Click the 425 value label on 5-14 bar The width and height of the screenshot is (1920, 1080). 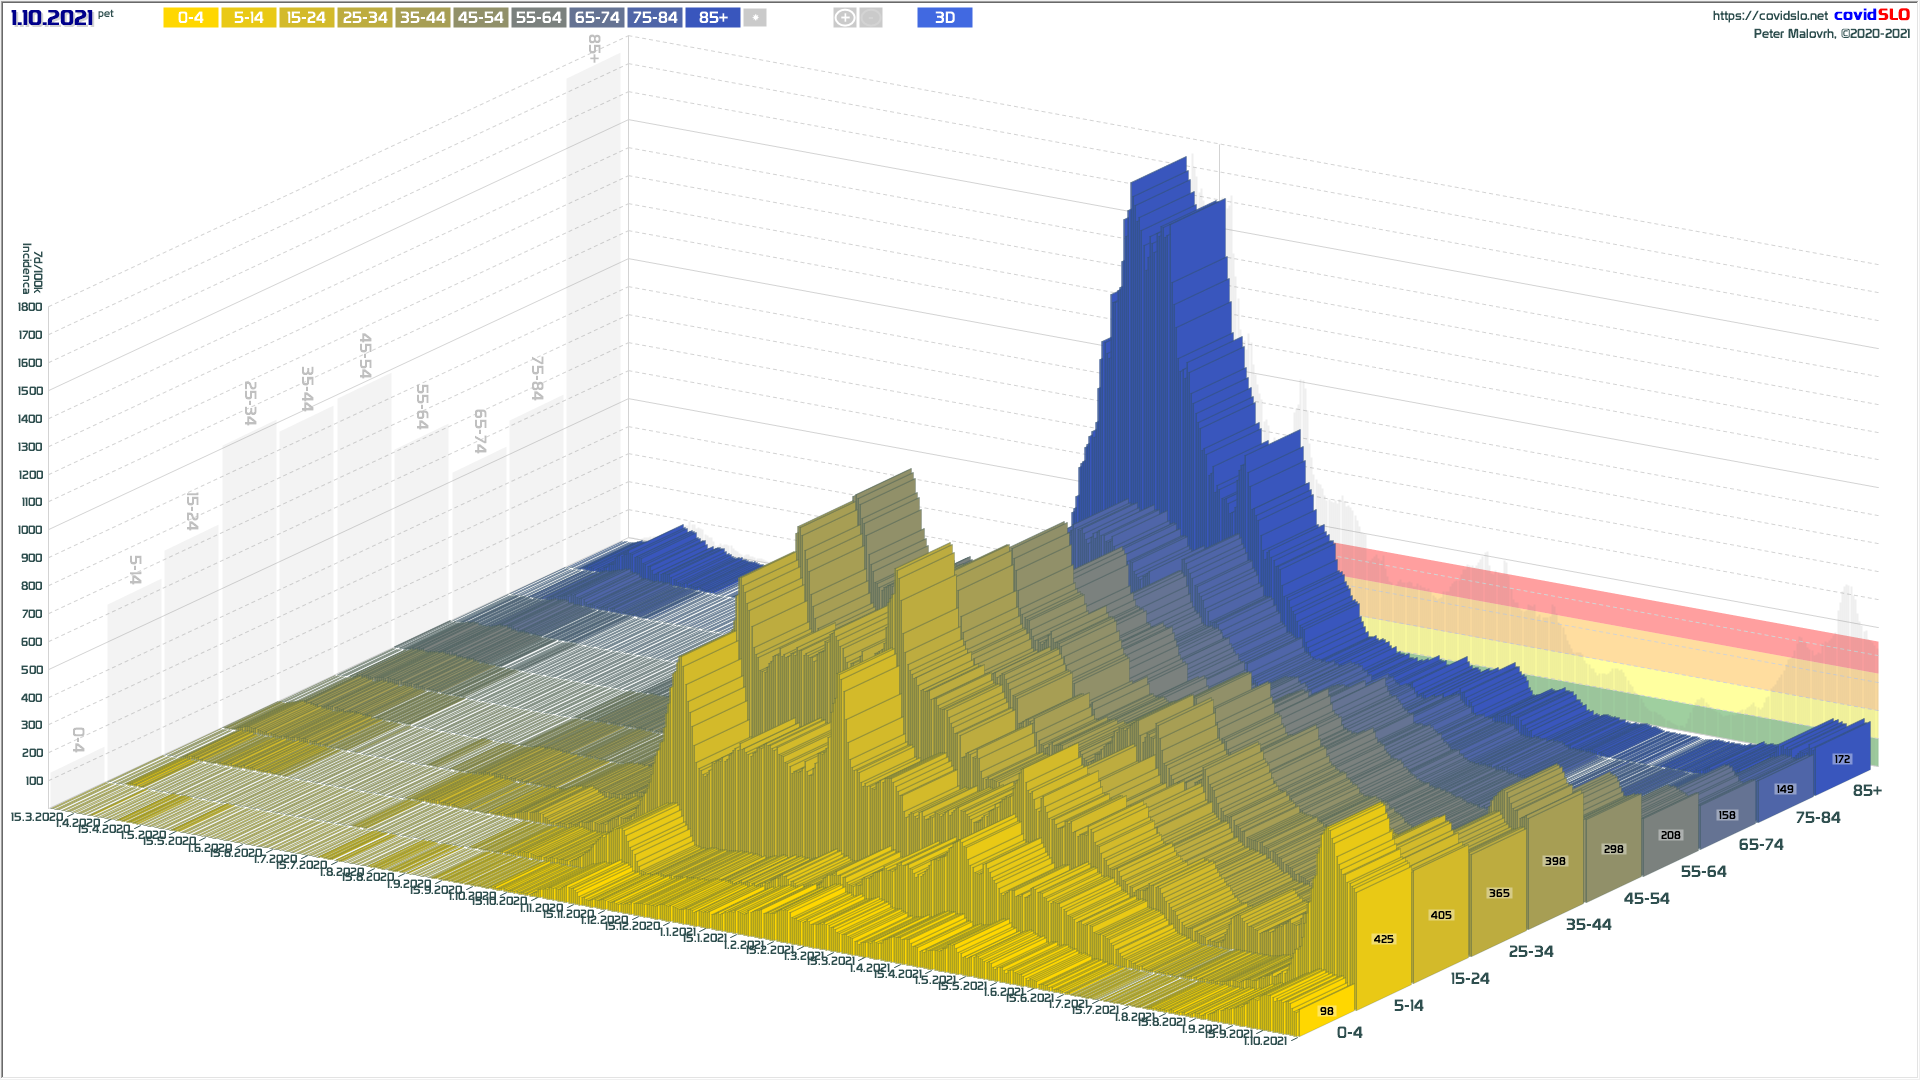click(x=1383, y=939)
